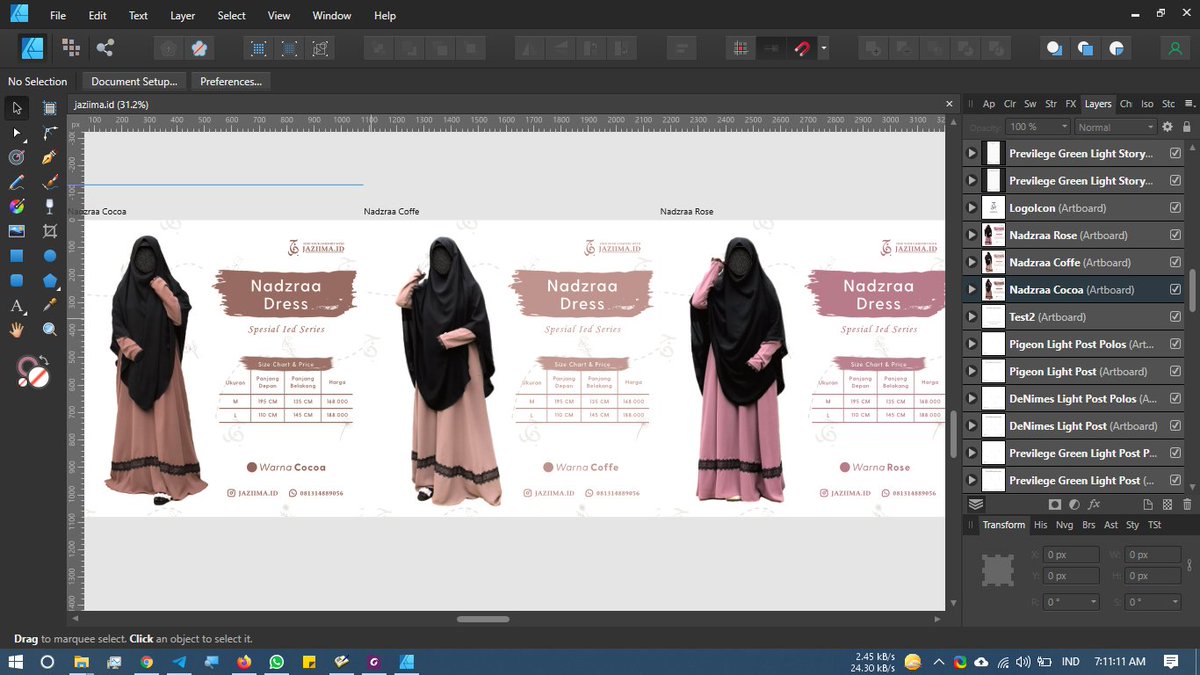Select the Corner tool
1200x675 pixels.
tap(50, 132)
